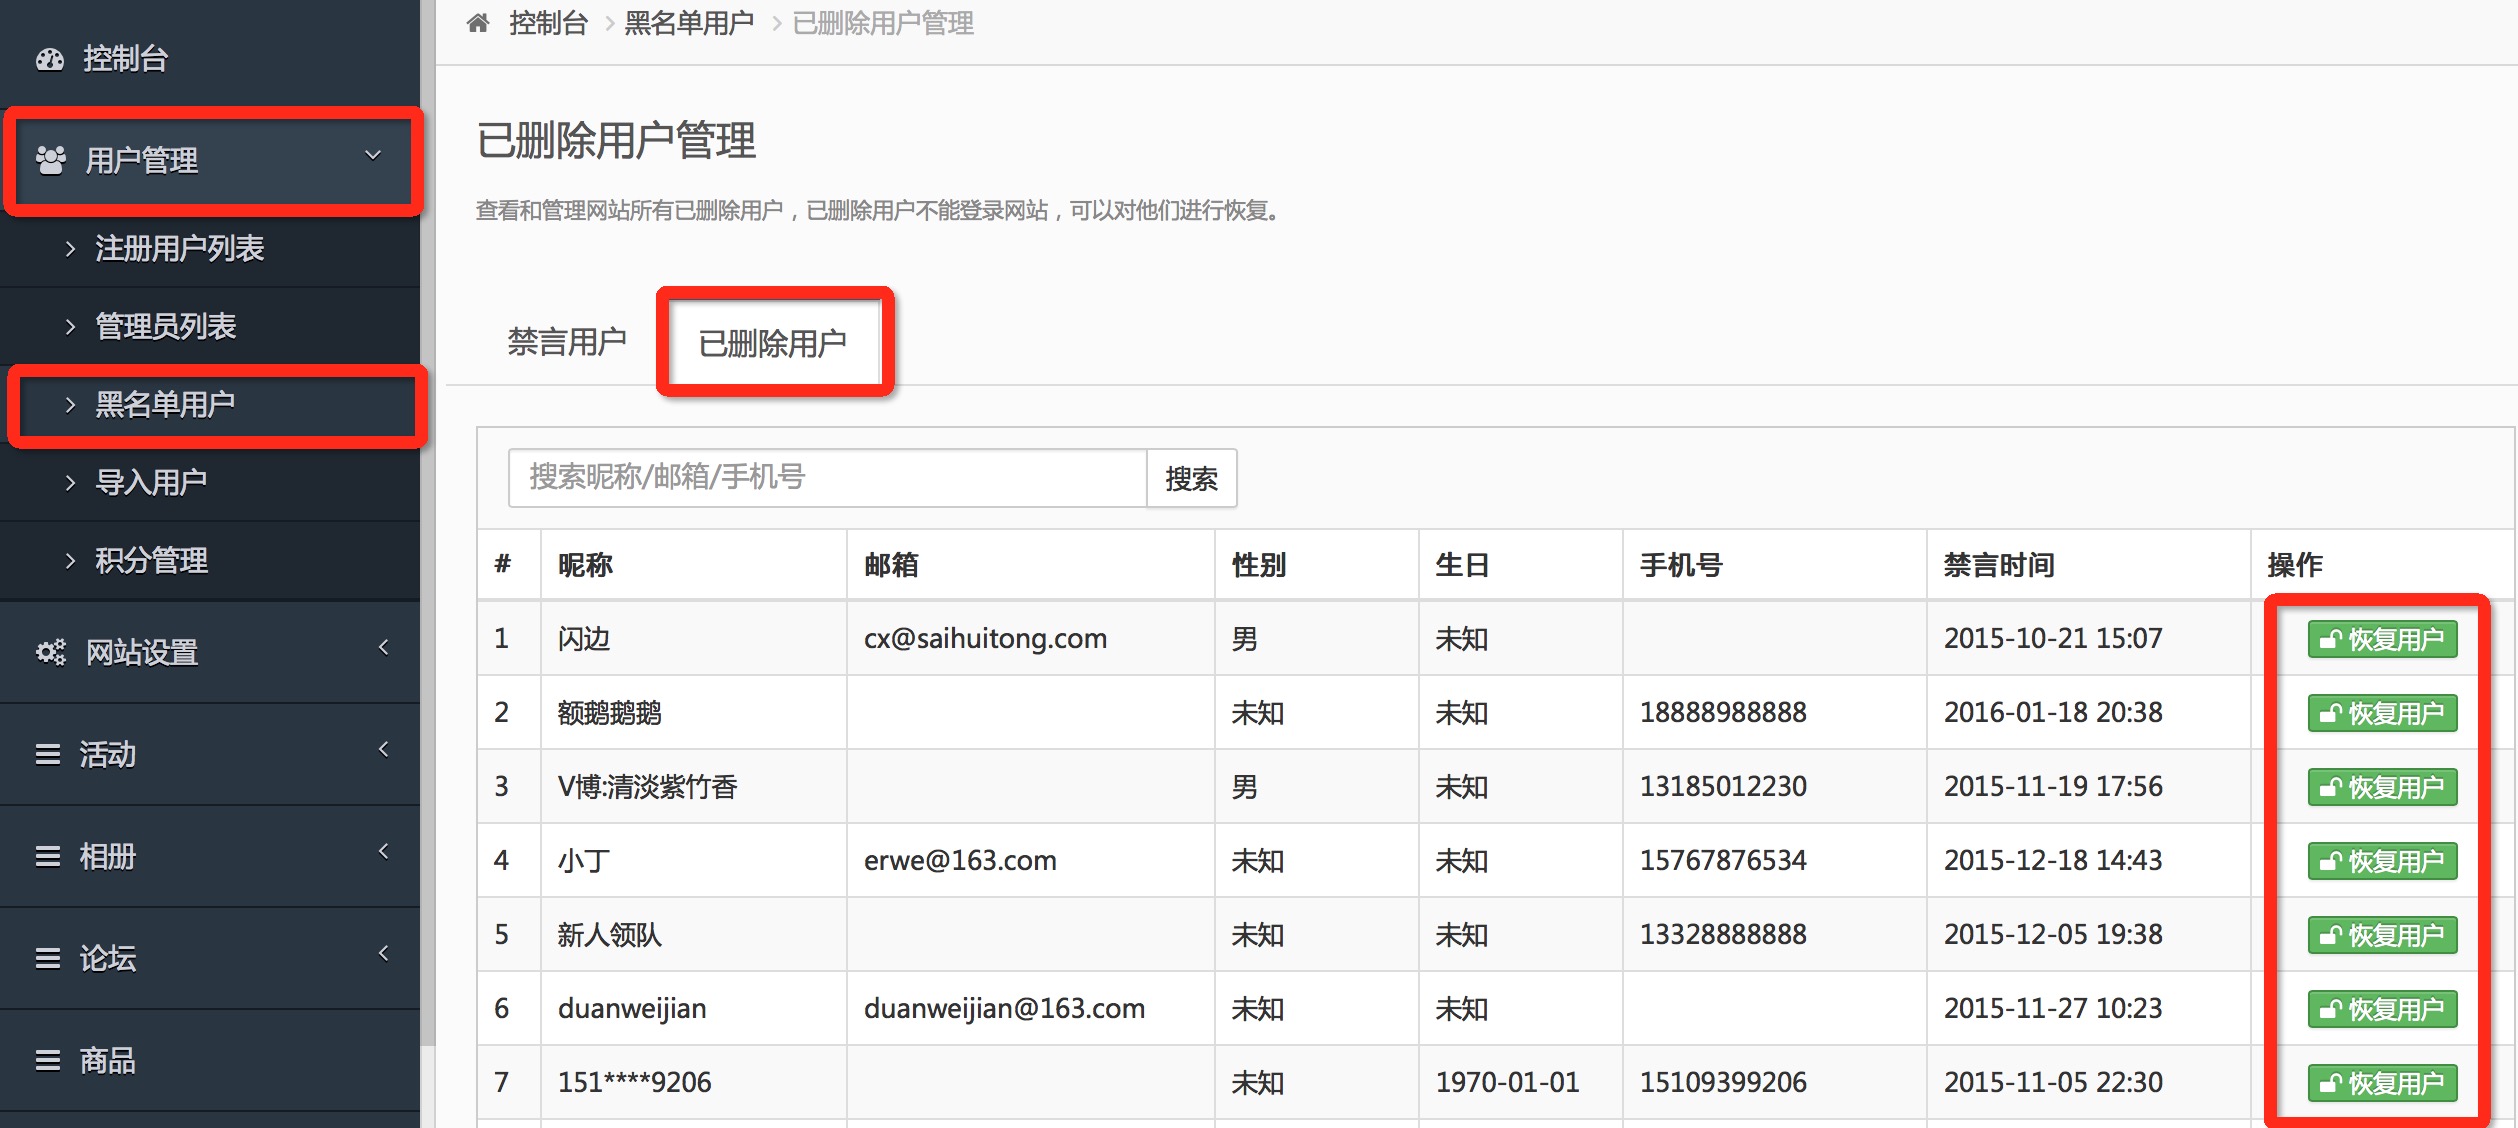Open 注册用户列表 in the sidebar
Viewport: 2518px width, 1128px height.
point(180,248)
